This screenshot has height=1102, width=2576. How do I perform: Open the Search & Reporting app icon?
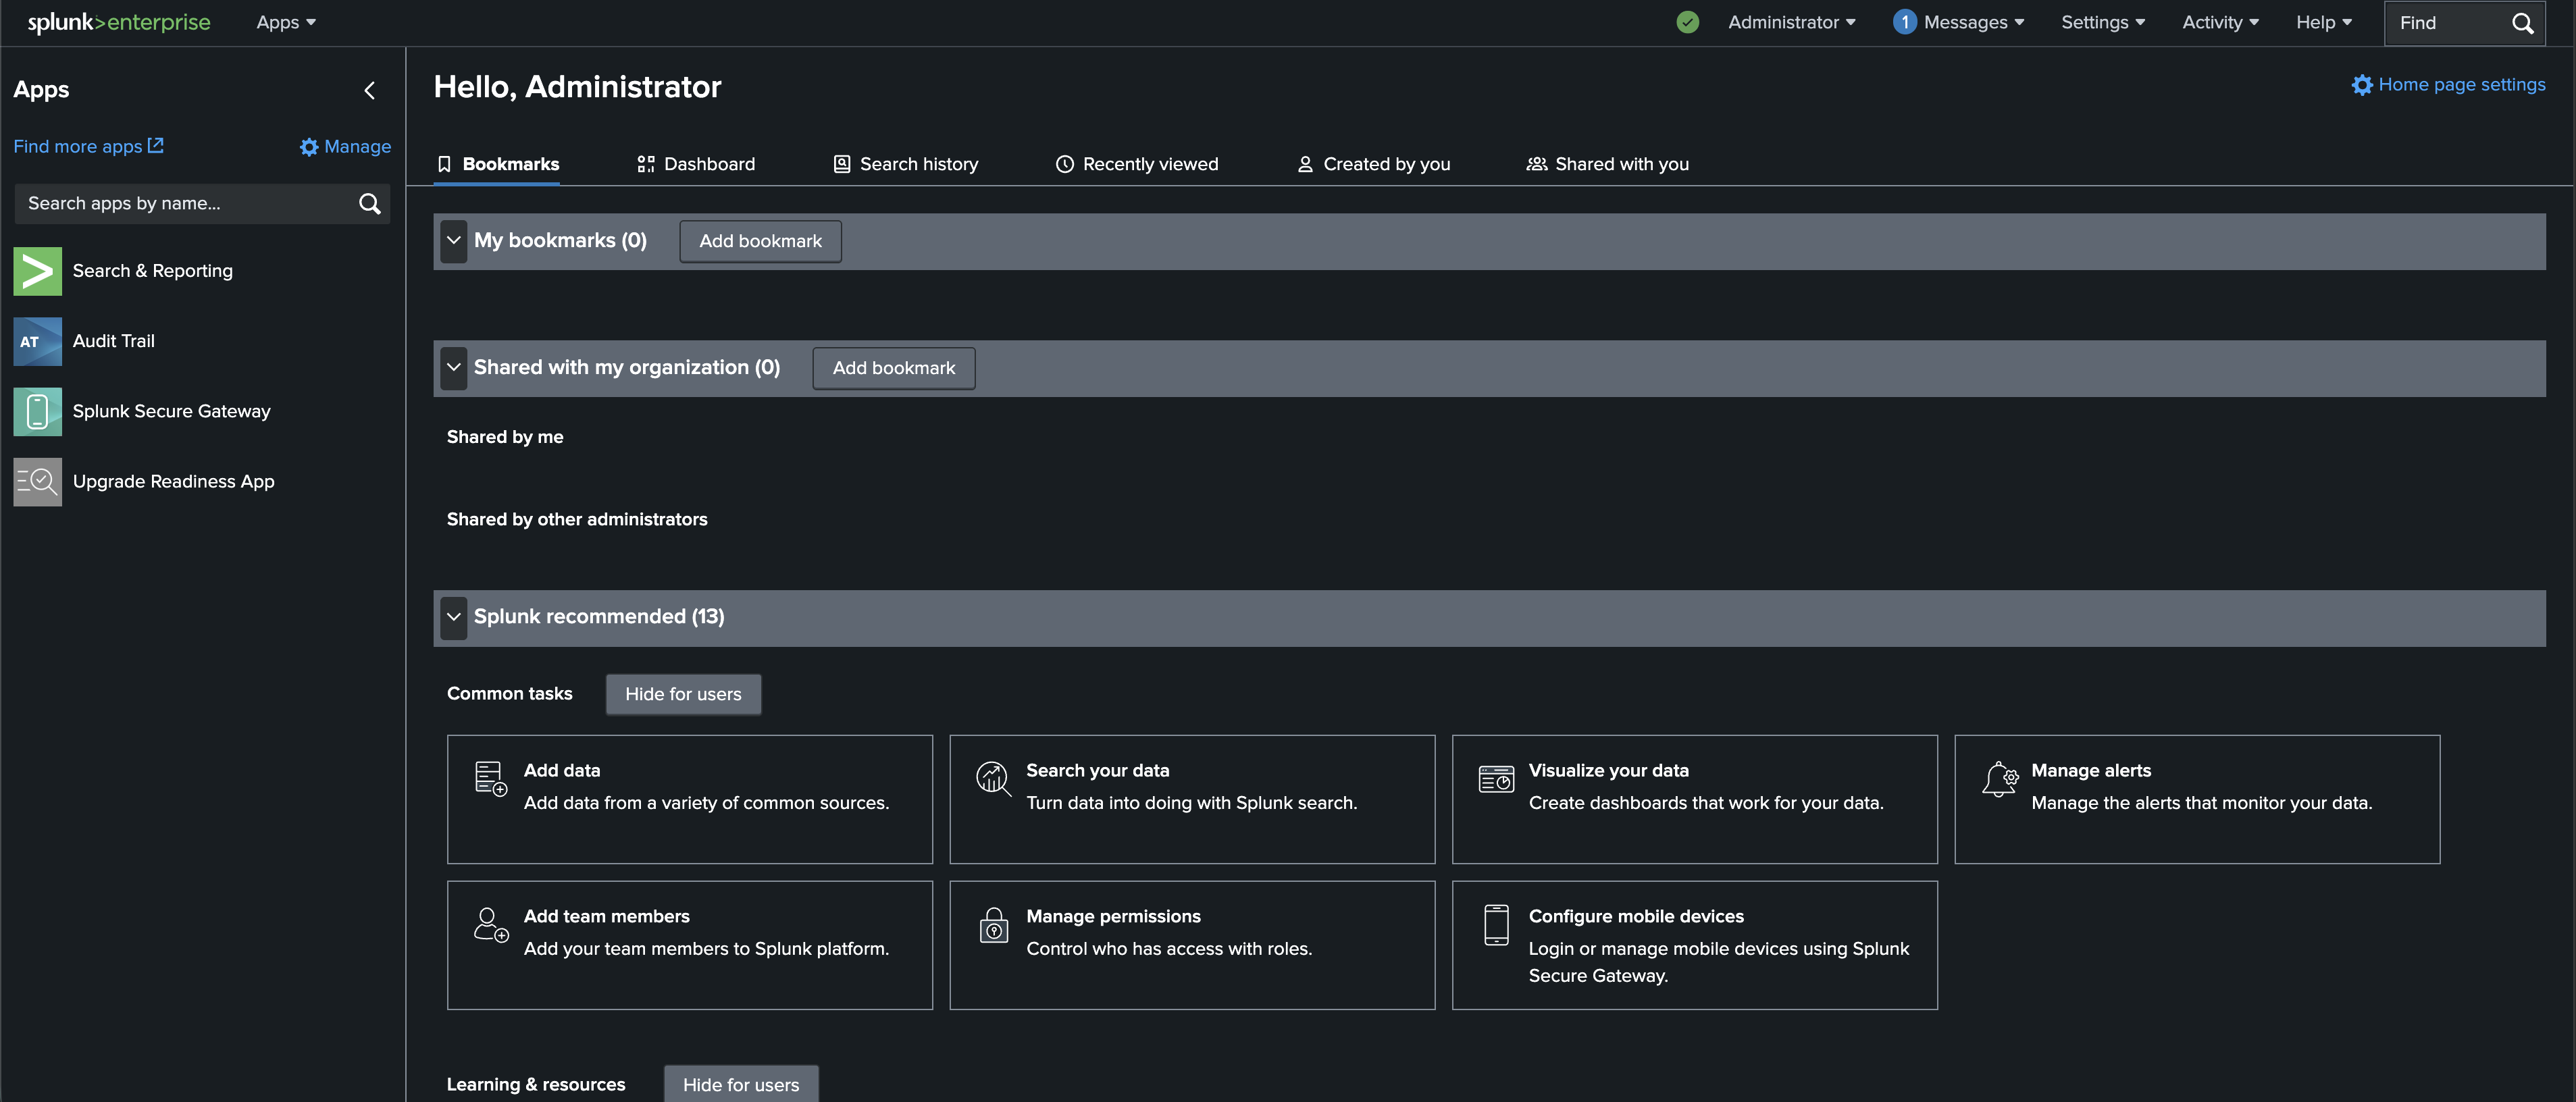click(37, 271)
